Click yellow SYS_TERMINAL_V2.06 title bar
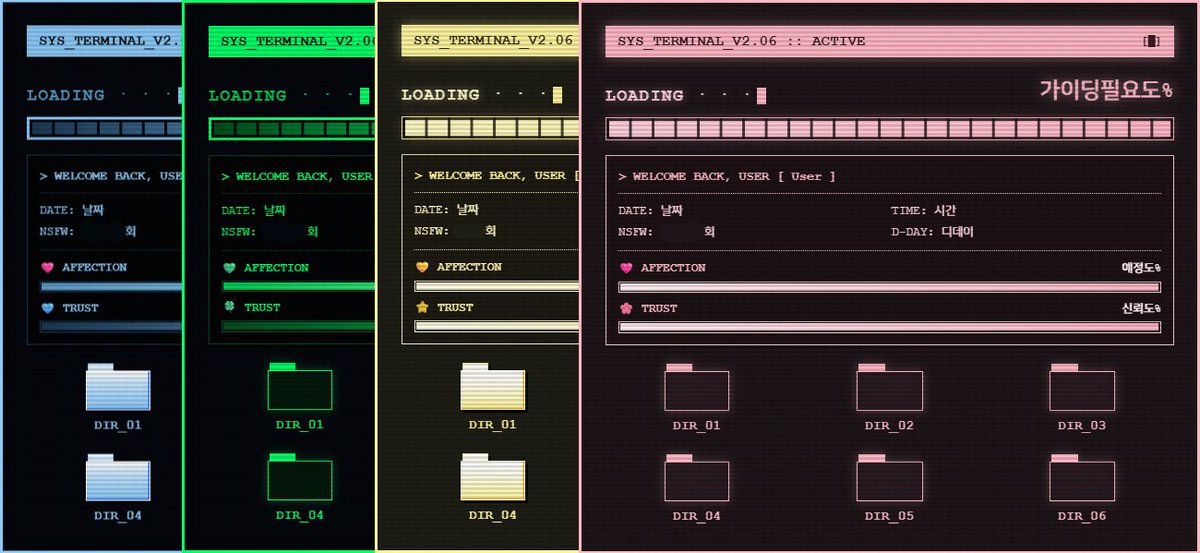This screenshot has height=553, width=1200. 490,41
